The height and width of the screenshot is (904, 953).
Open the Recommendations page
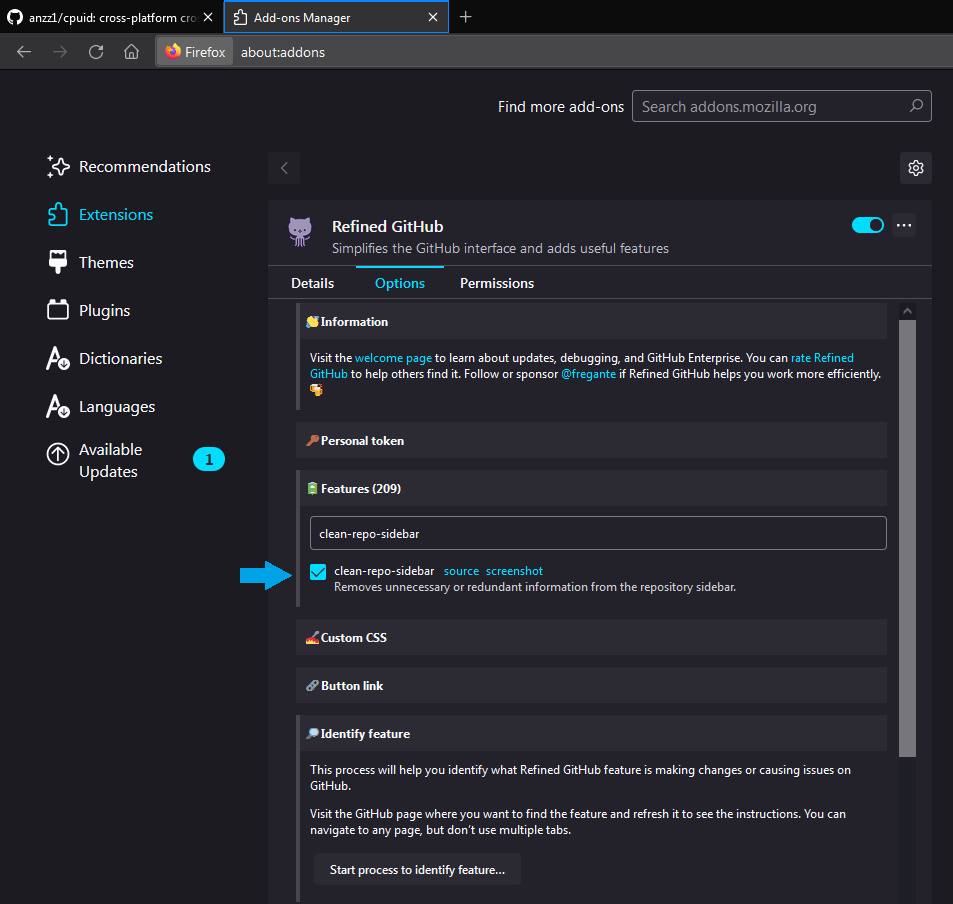click(x=146, y=166)
